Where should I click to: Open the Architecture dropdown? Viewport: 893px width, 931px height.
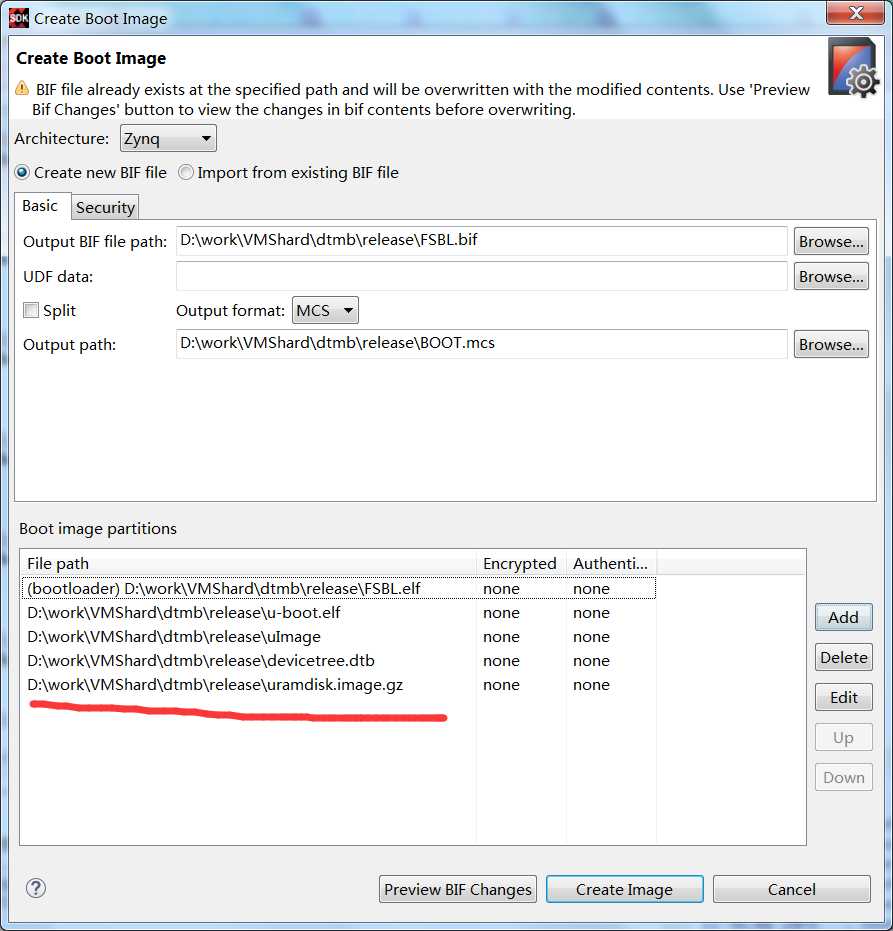(168, 138)
